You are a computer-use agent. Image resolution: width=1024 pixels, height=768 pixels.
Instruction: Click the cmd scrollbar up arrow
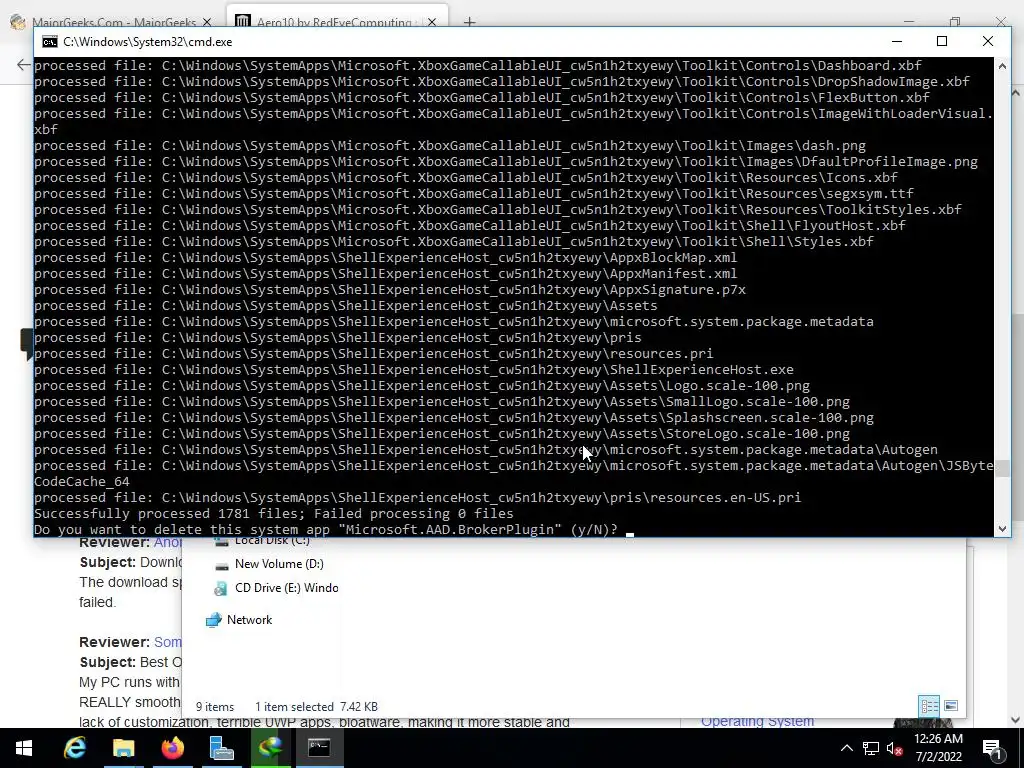point(1002,65)
